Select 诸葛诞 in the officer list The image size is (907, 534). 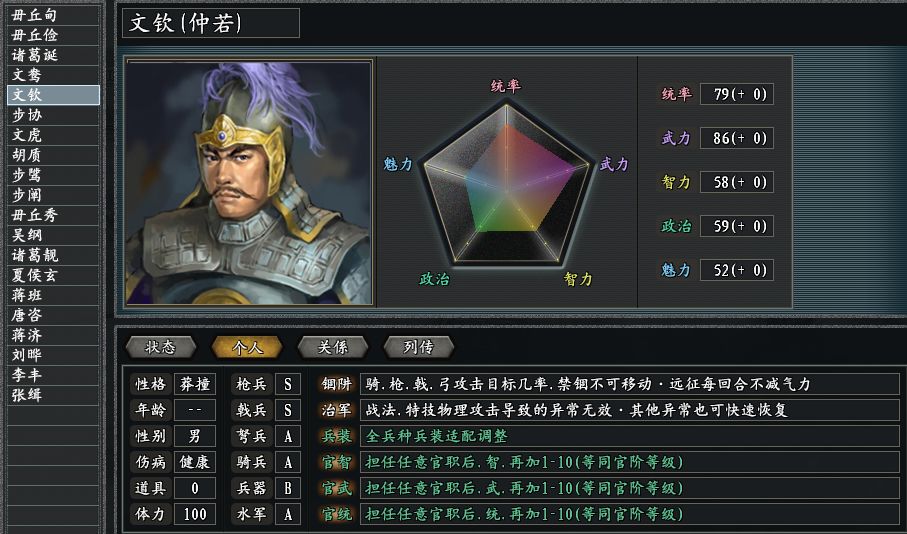pos(52,55)
